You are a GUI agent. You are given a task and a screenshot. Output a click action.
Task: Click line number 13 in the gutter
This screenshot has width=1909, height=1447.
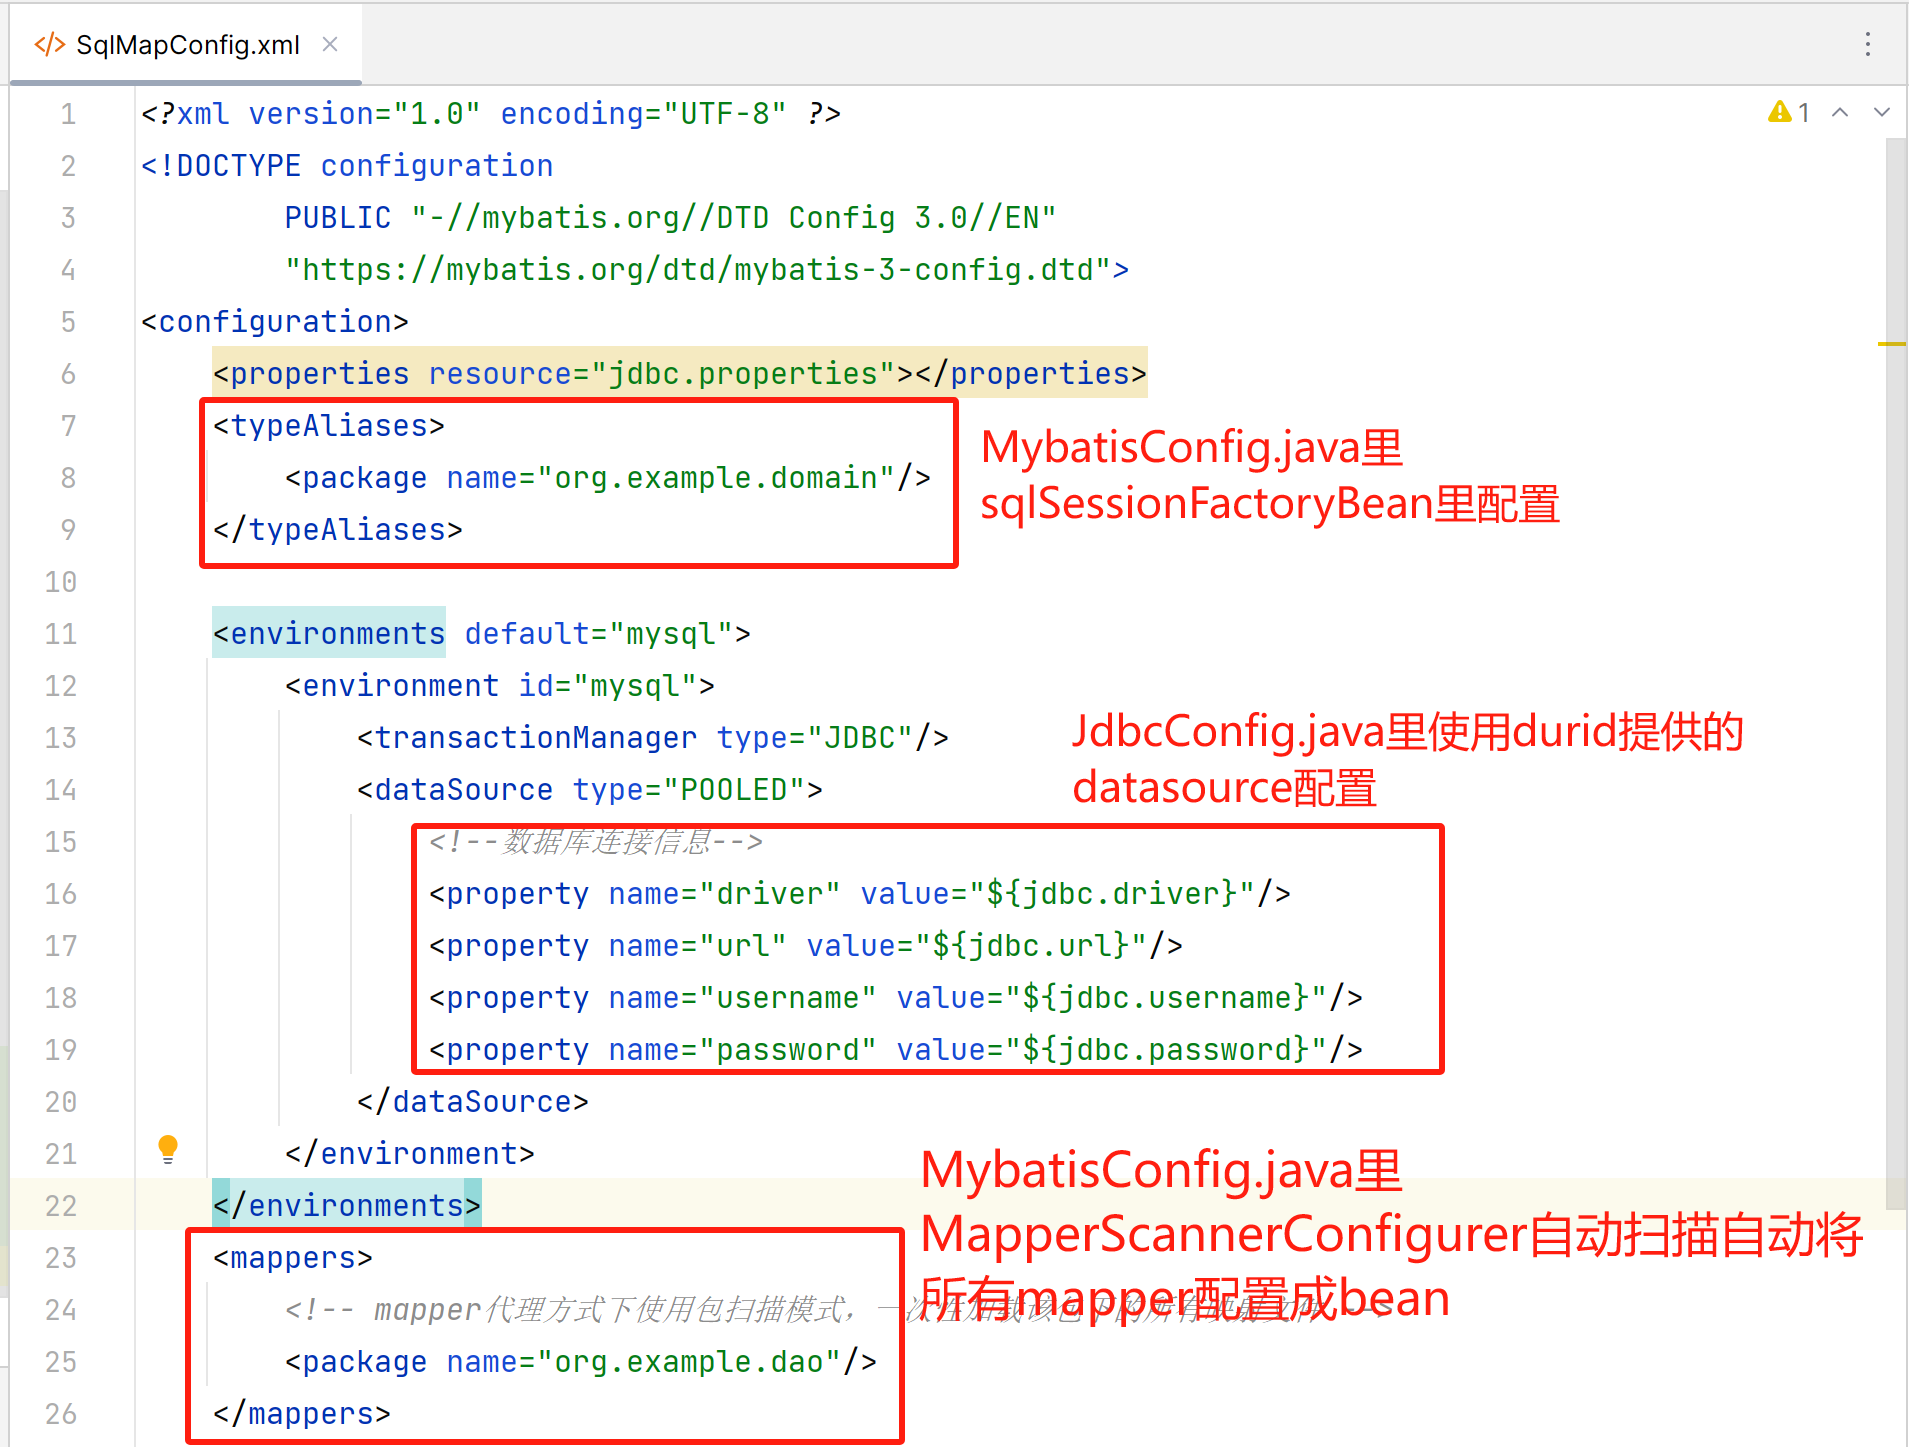(x=60, y=737)
